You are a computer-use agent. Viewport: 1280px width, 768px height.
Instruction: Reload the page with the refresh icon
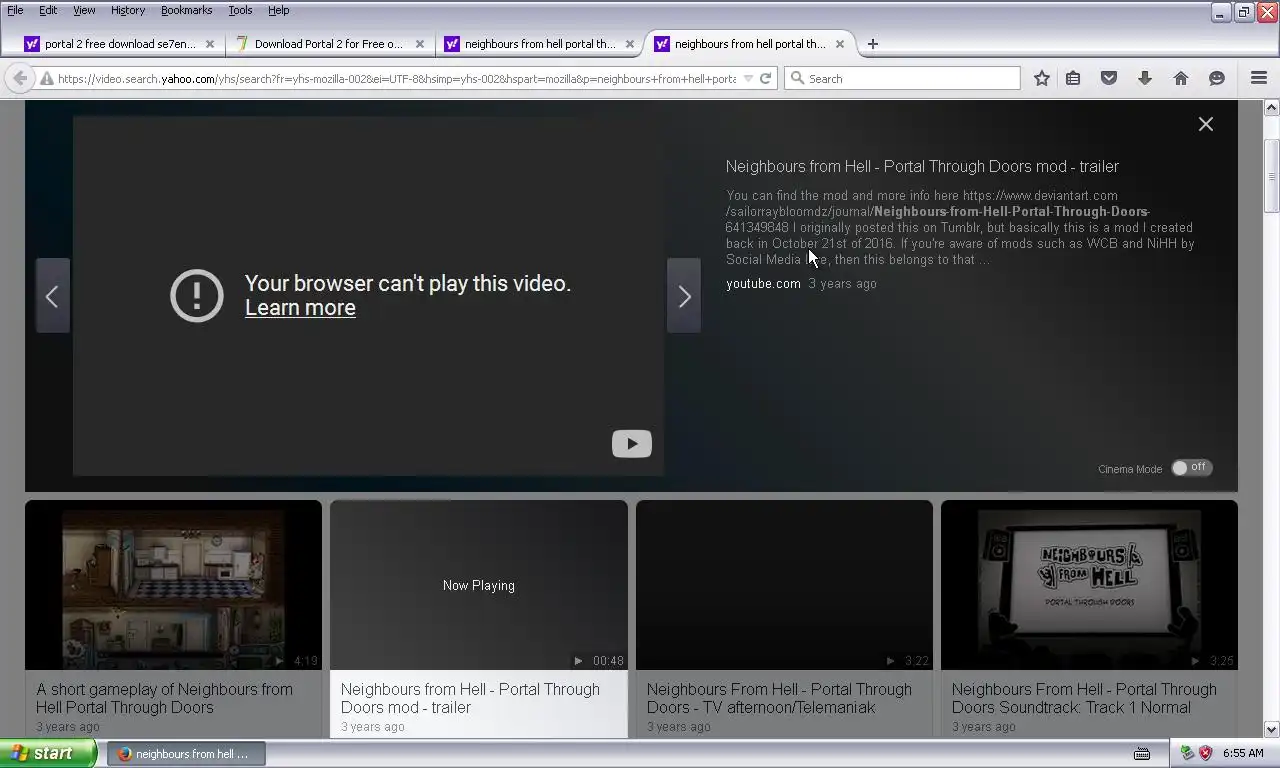765,78
